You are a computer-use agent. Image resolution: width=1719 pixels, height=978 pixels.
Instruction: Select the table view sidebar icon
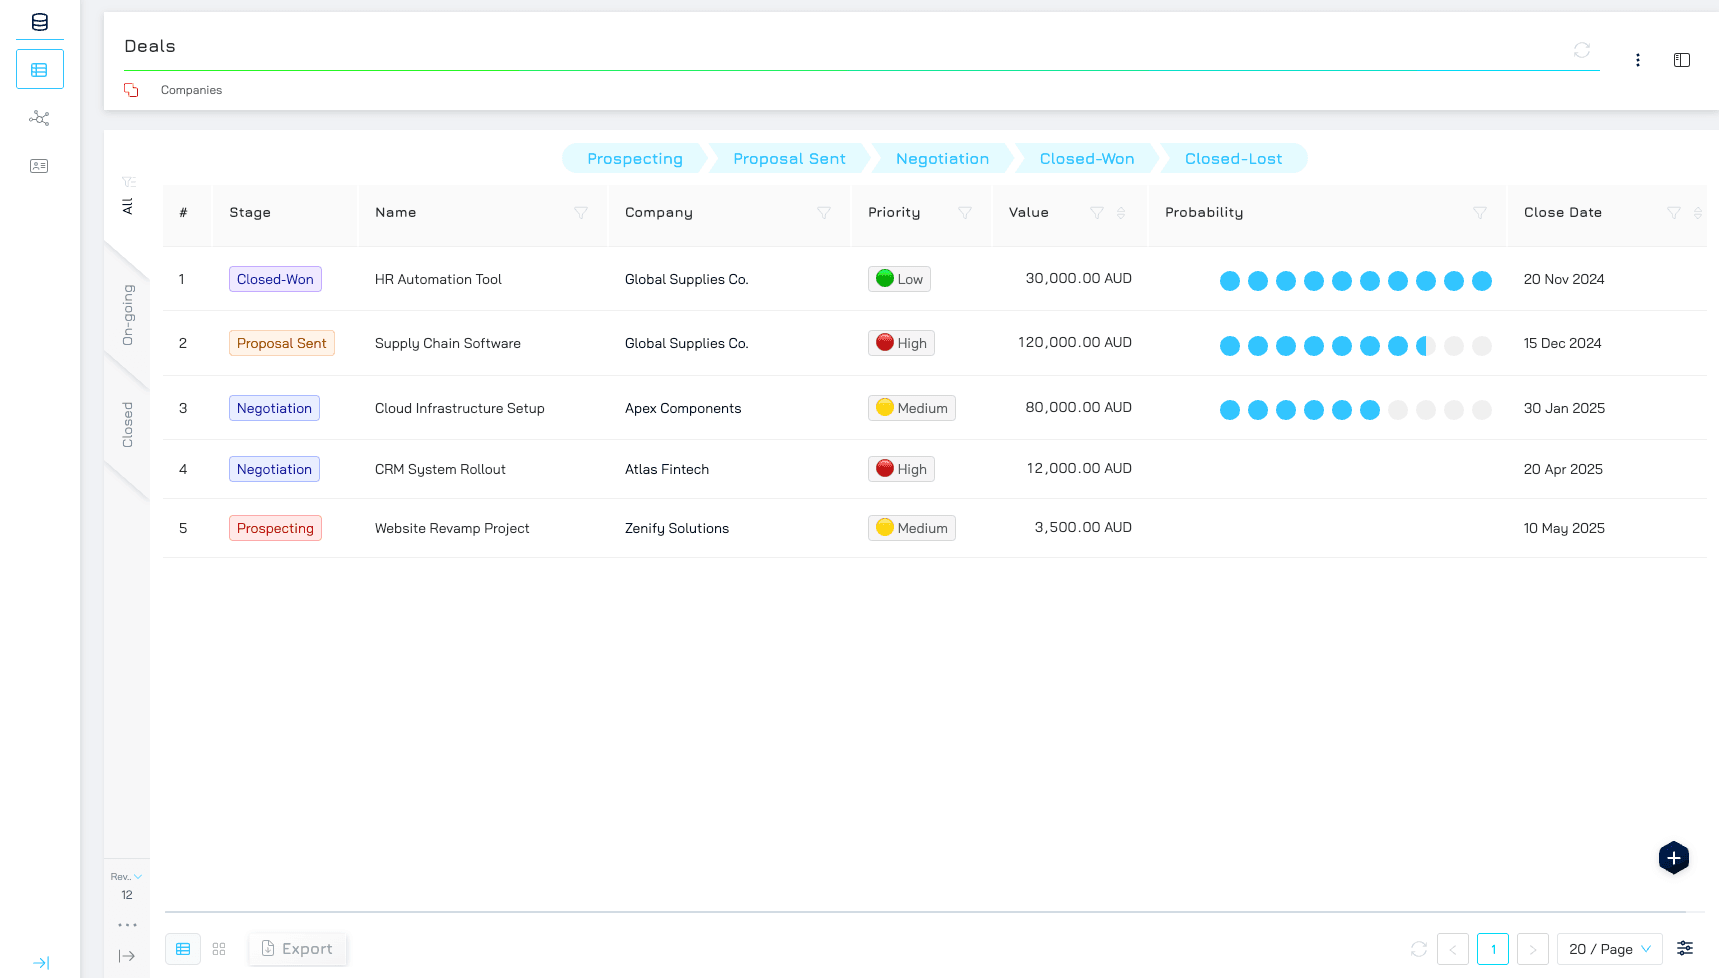(40, 70)
